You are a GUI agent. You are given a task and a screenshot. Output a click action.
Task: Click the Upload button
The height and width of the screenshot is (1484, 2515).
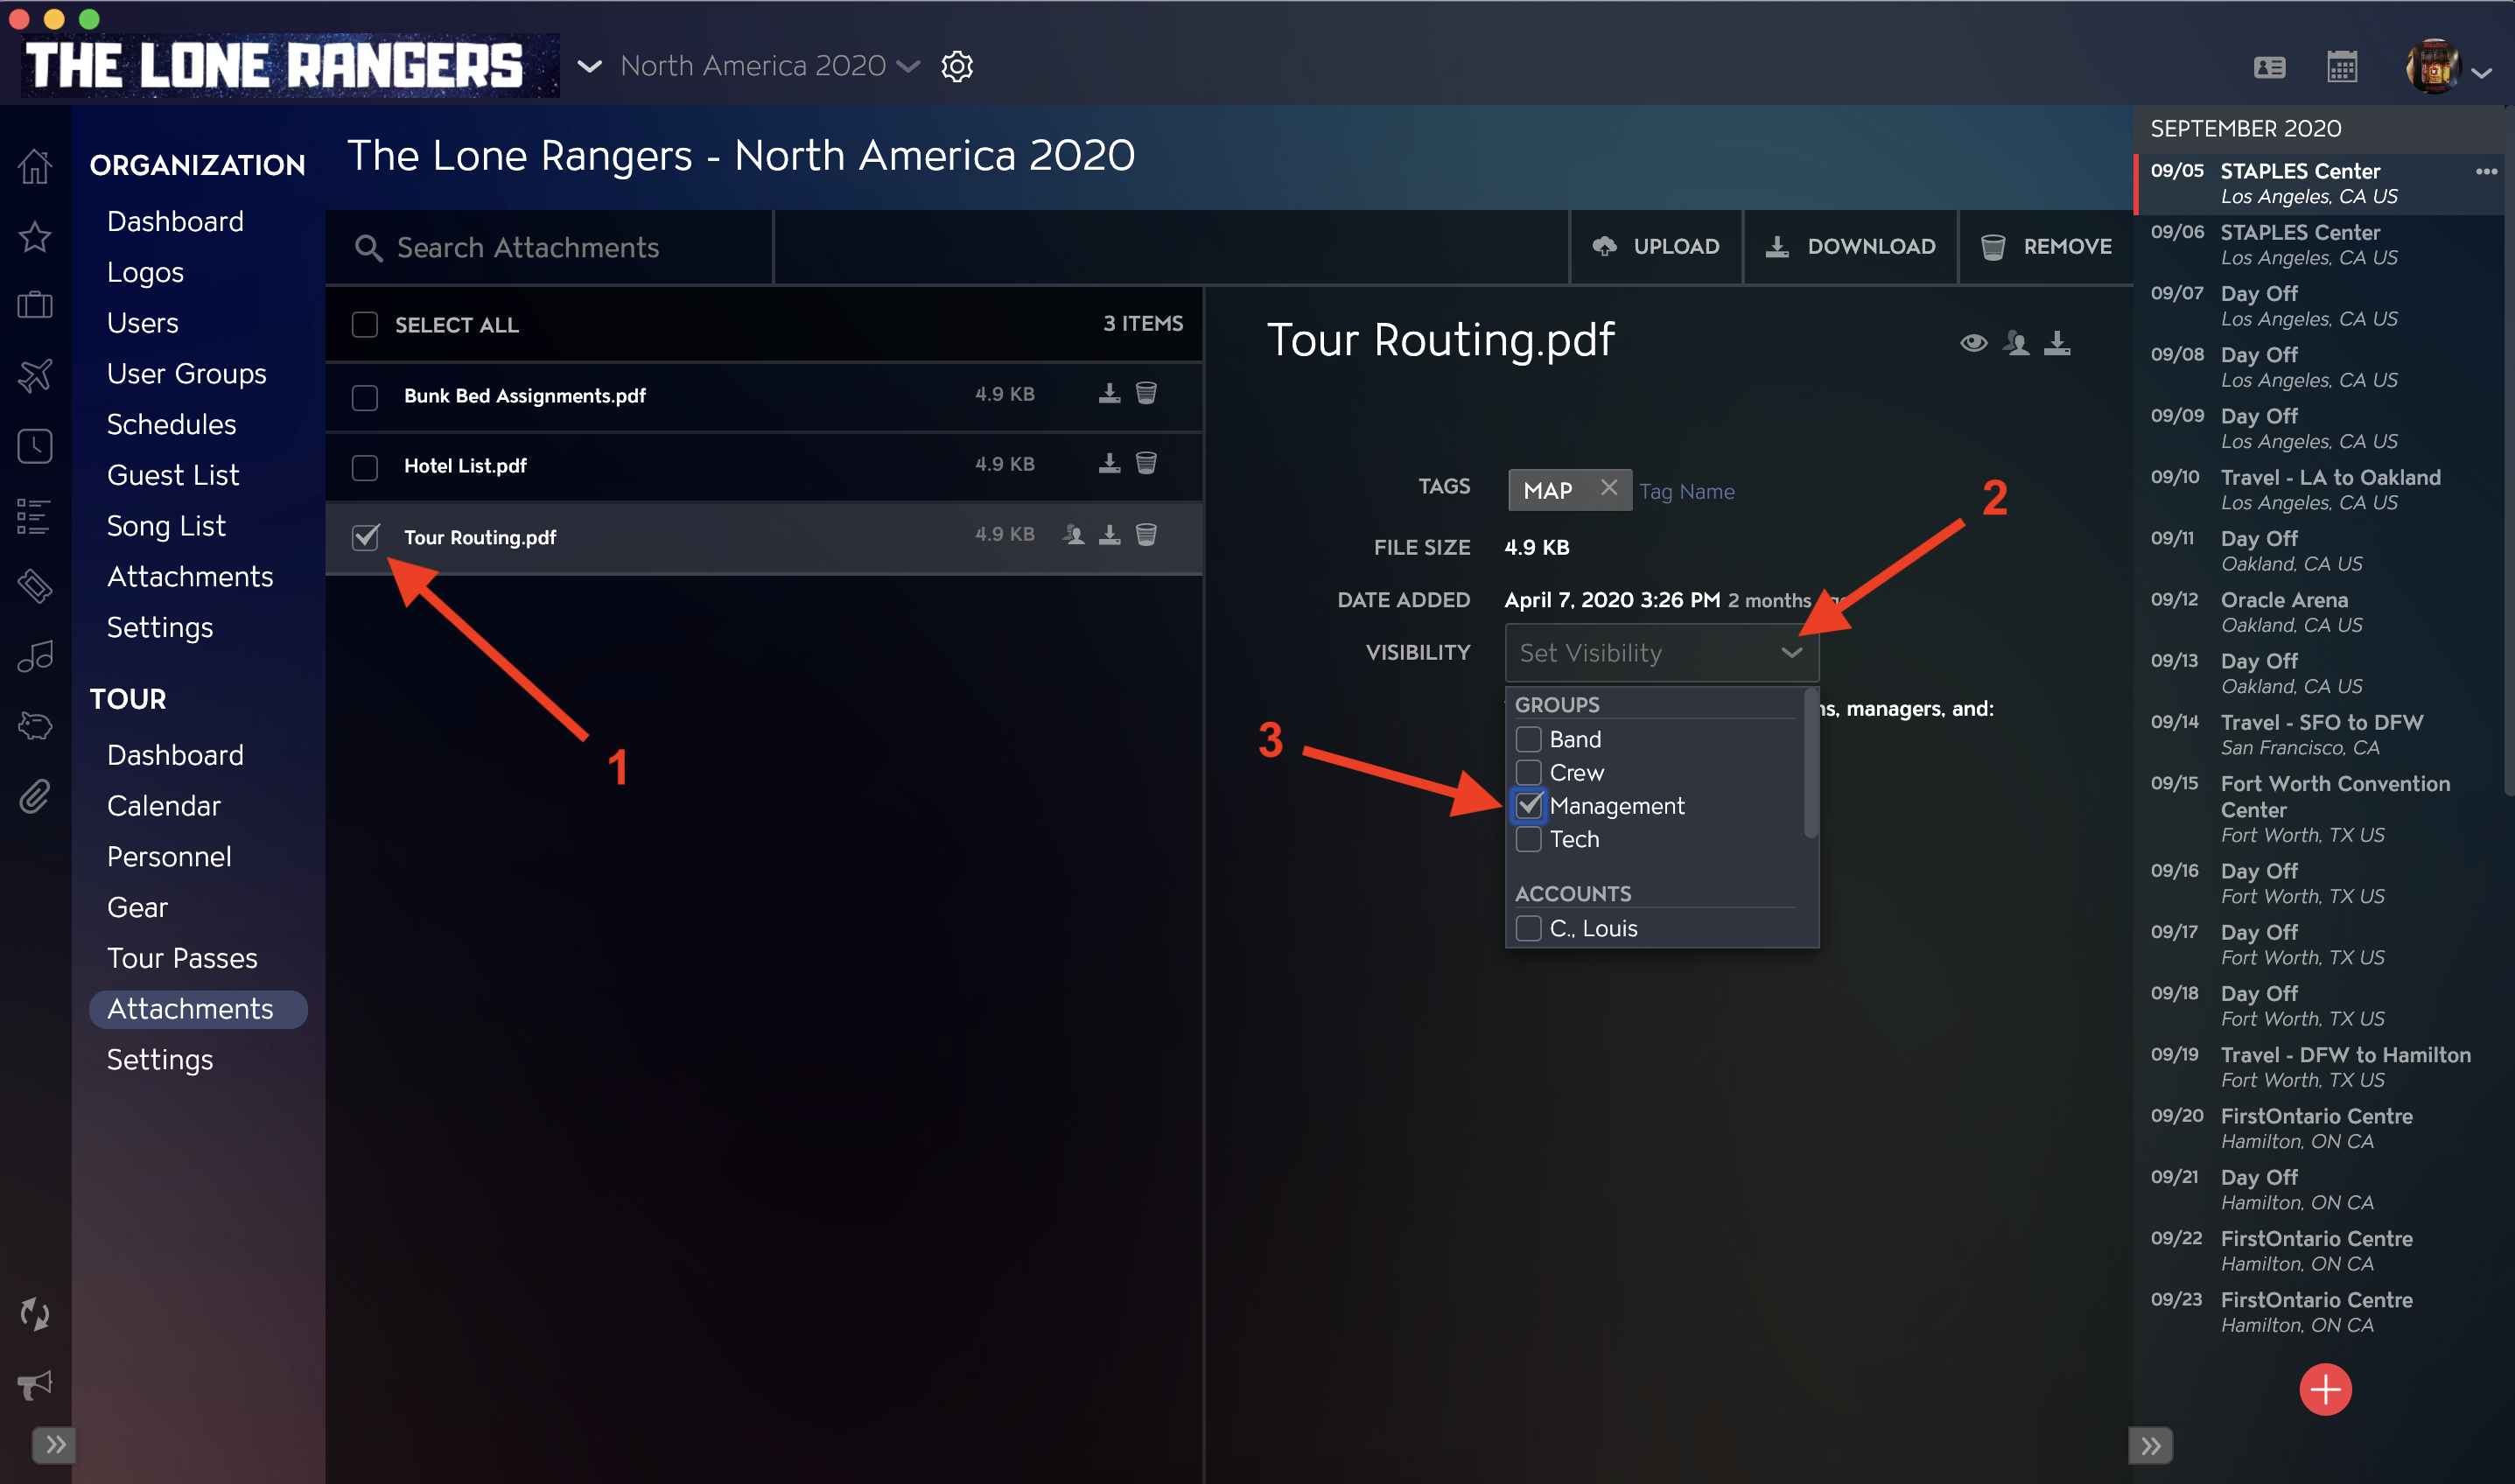(x=1656, y=247)
